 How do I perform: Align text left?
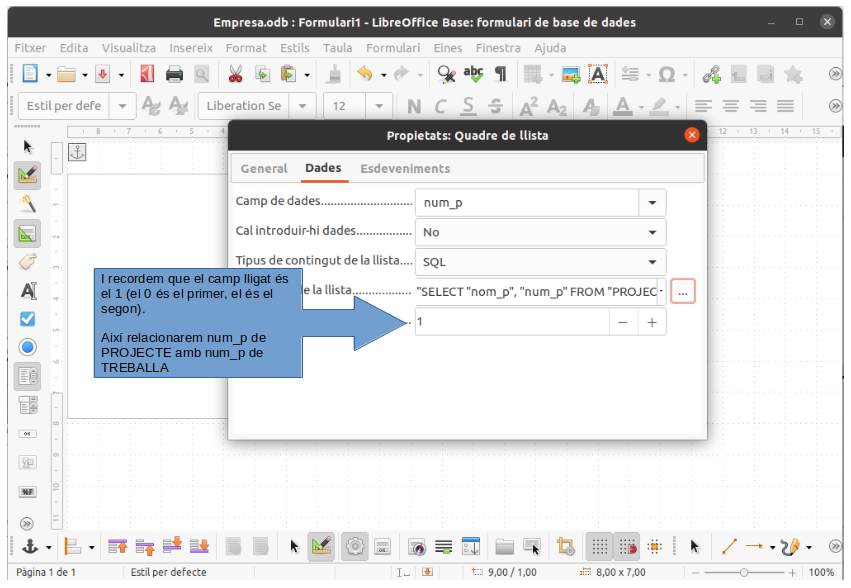703,106
